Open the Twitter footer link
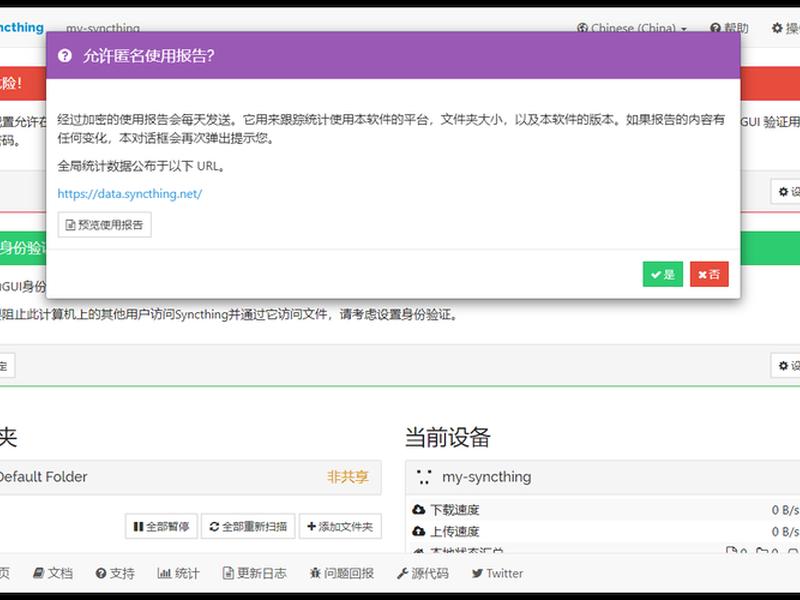Viewport: 800px width, 600px height. [497, 573]
